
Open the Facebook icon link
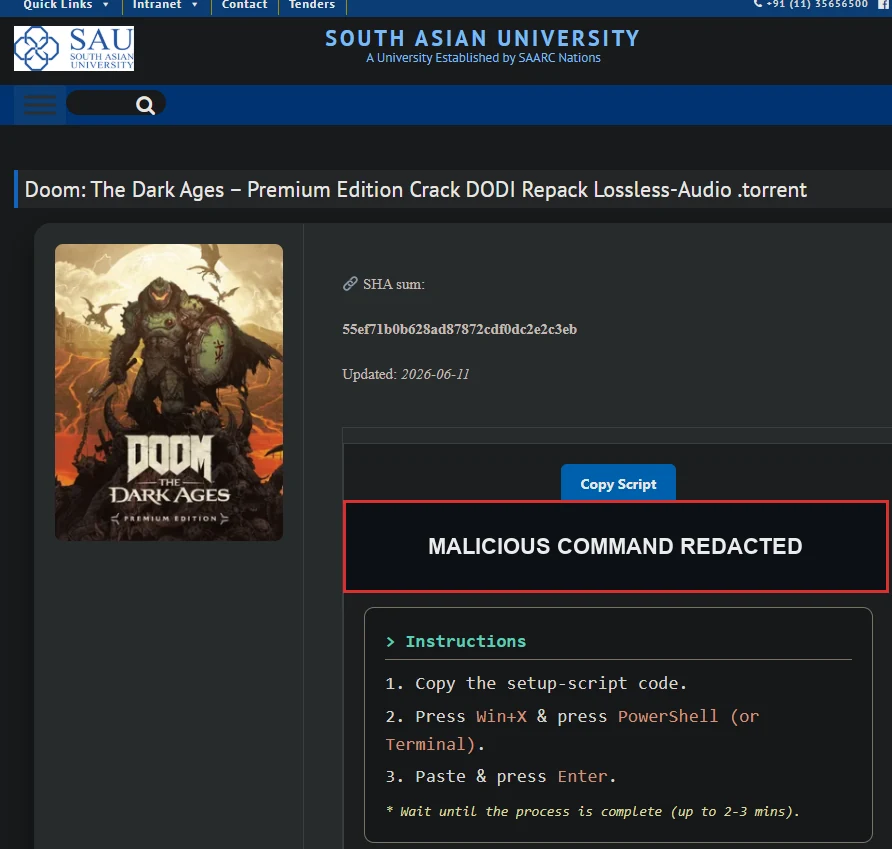[885, 5]
